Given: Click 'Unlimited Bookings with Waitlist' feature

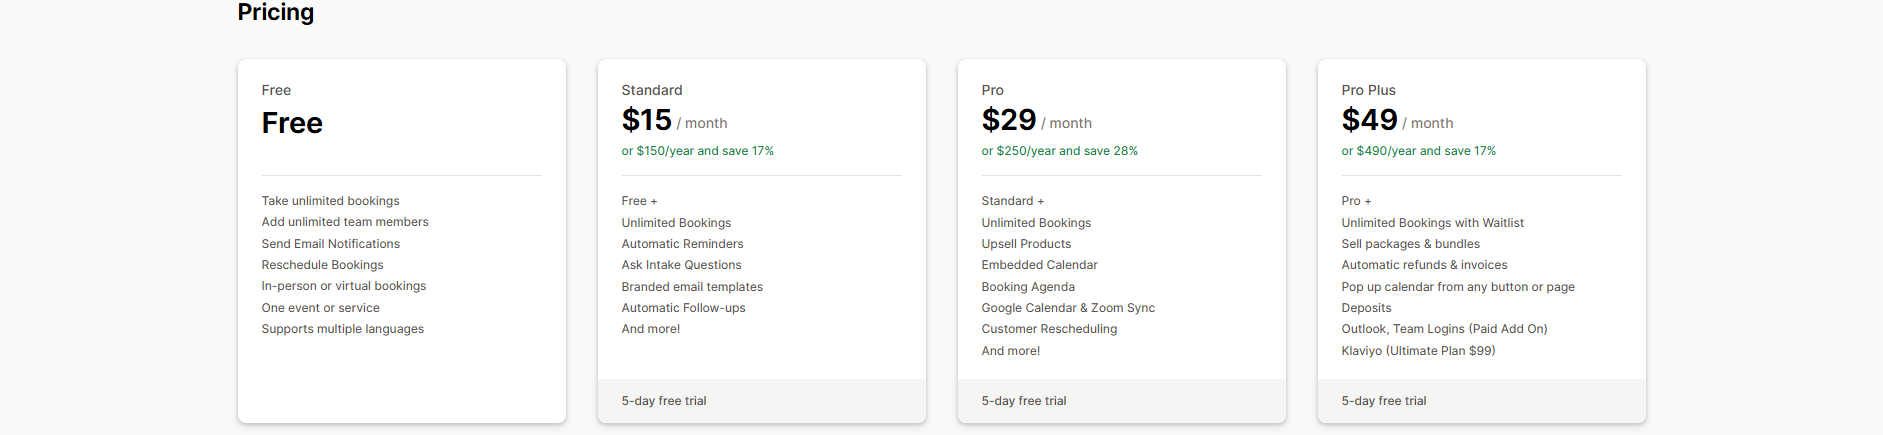Looking at the screenshot, I should (x=1432, y=223).
